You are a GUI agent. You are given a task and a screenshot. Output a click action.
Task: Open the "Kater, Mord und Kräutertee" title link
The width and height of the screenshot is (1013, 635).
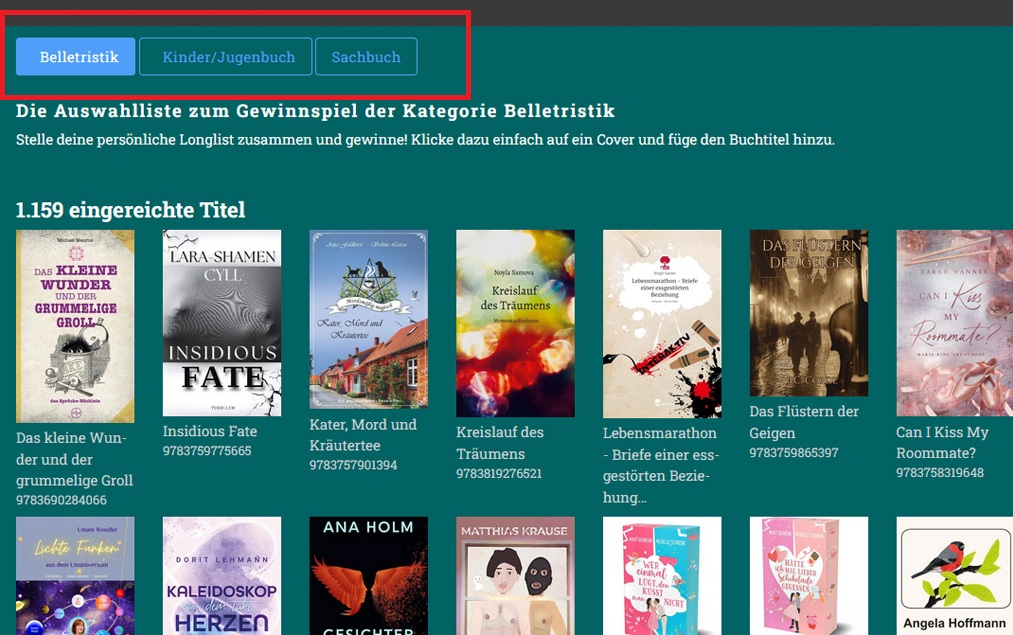click(x=363, y=435)
